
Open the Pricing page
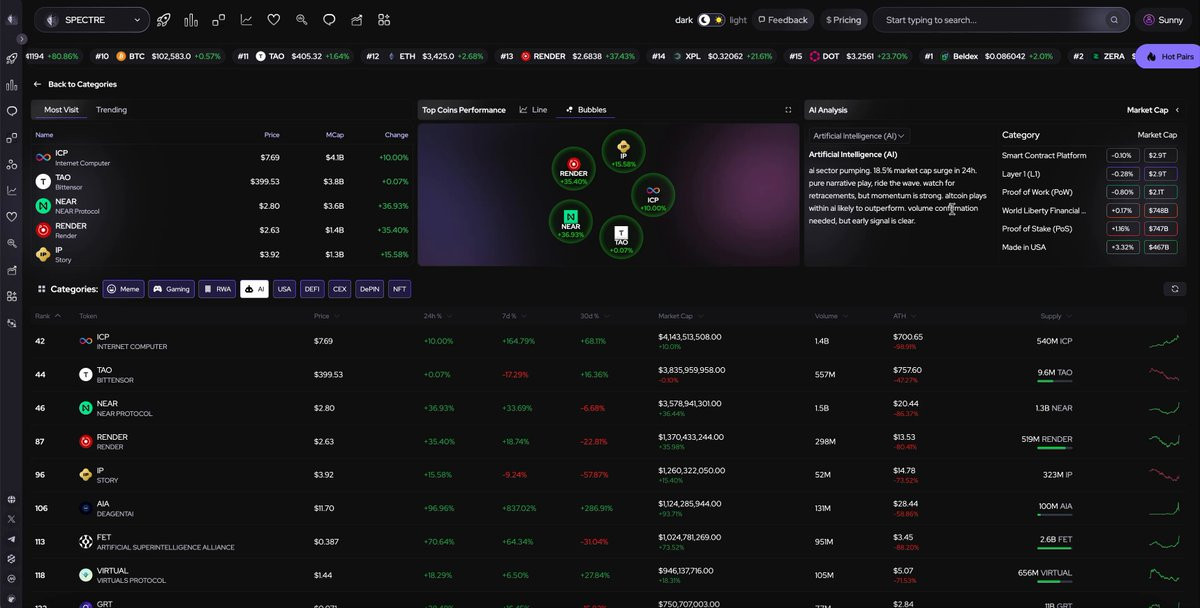tap(843, 20)
